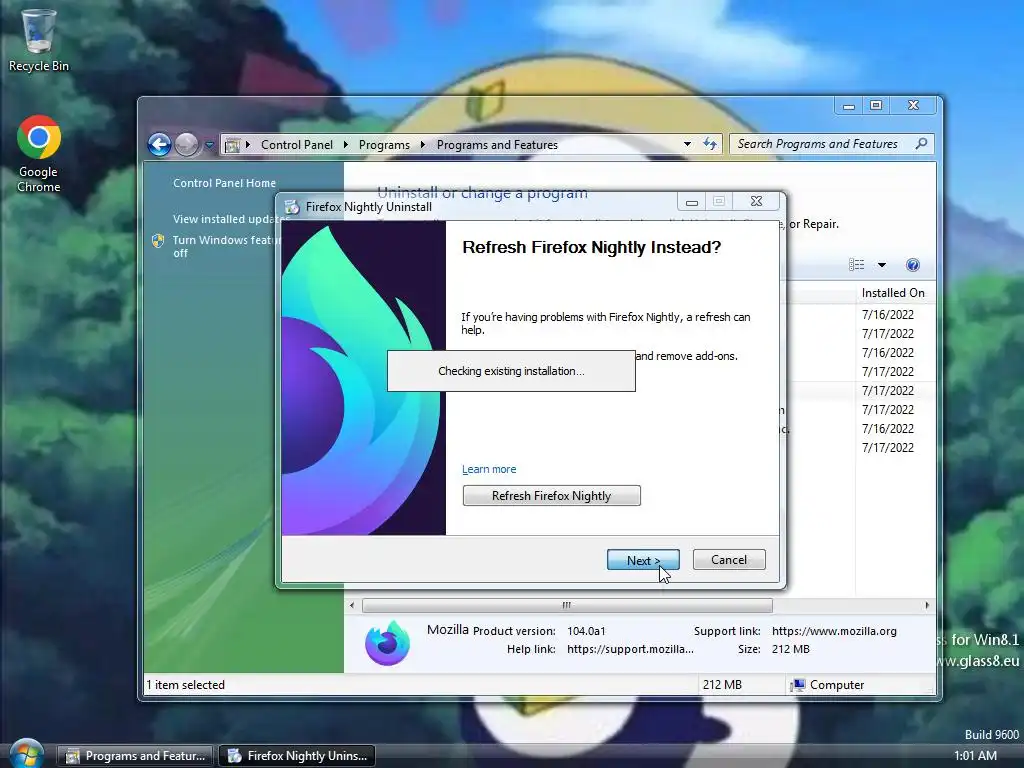Screen dimensions: 1024x768
Task: Click the refresh icon next to address bar
Action: pos(710,144)
